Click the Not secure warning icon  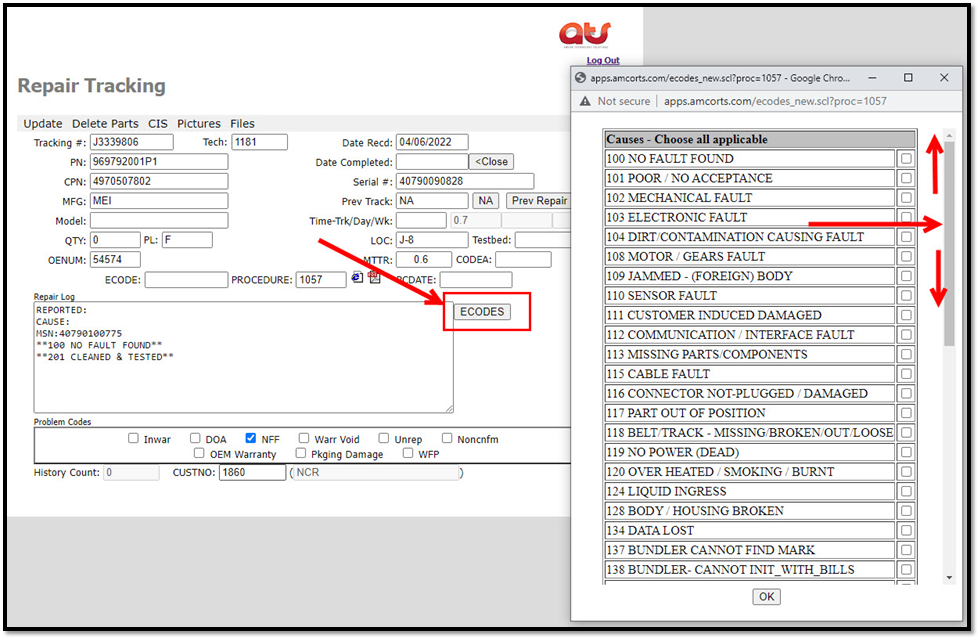tap(587, 101)
